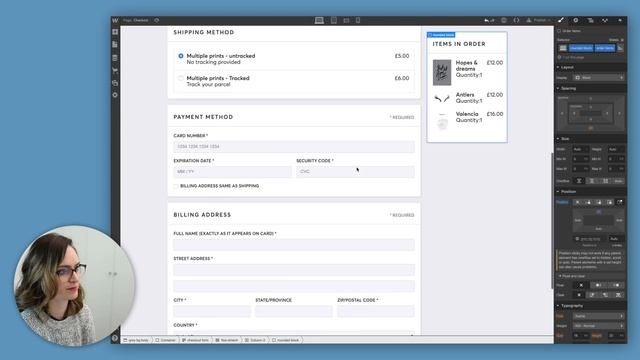The width and height of the screenshot is (640, 360).
Task: Set overflow to Auto
Action: [618, 181]
